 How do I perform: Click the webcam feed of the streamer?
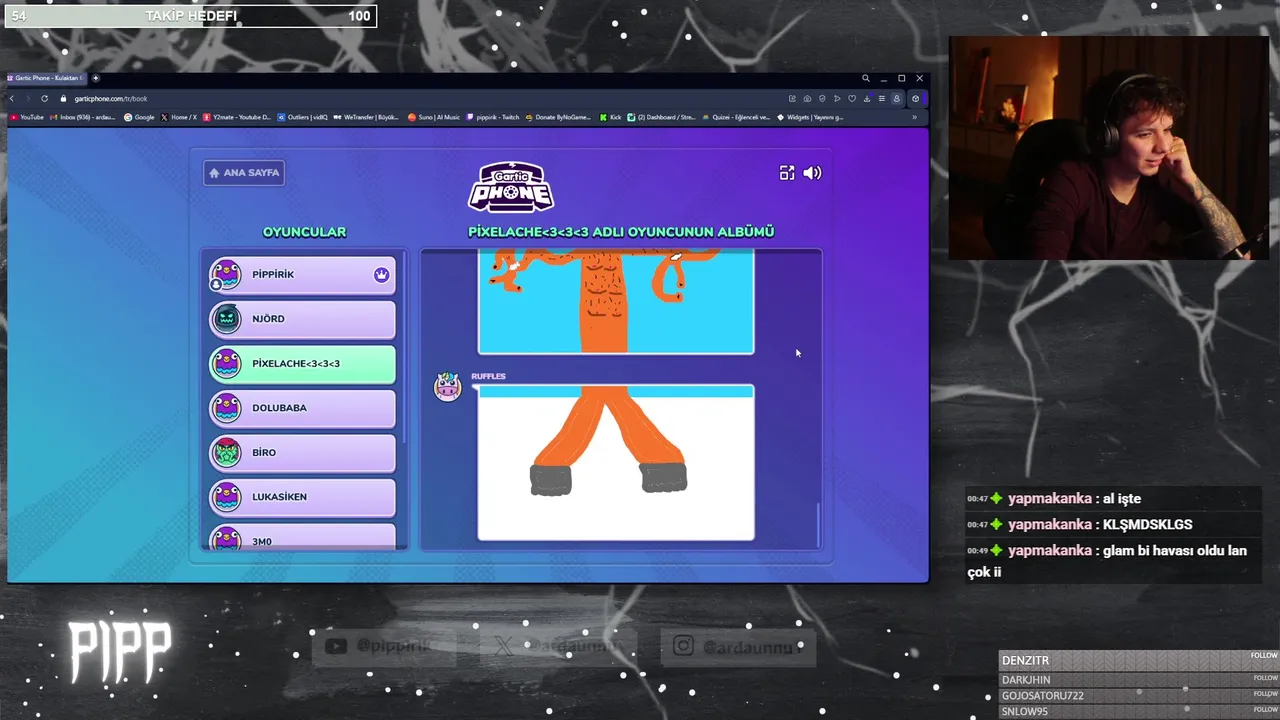point(1108,148)
